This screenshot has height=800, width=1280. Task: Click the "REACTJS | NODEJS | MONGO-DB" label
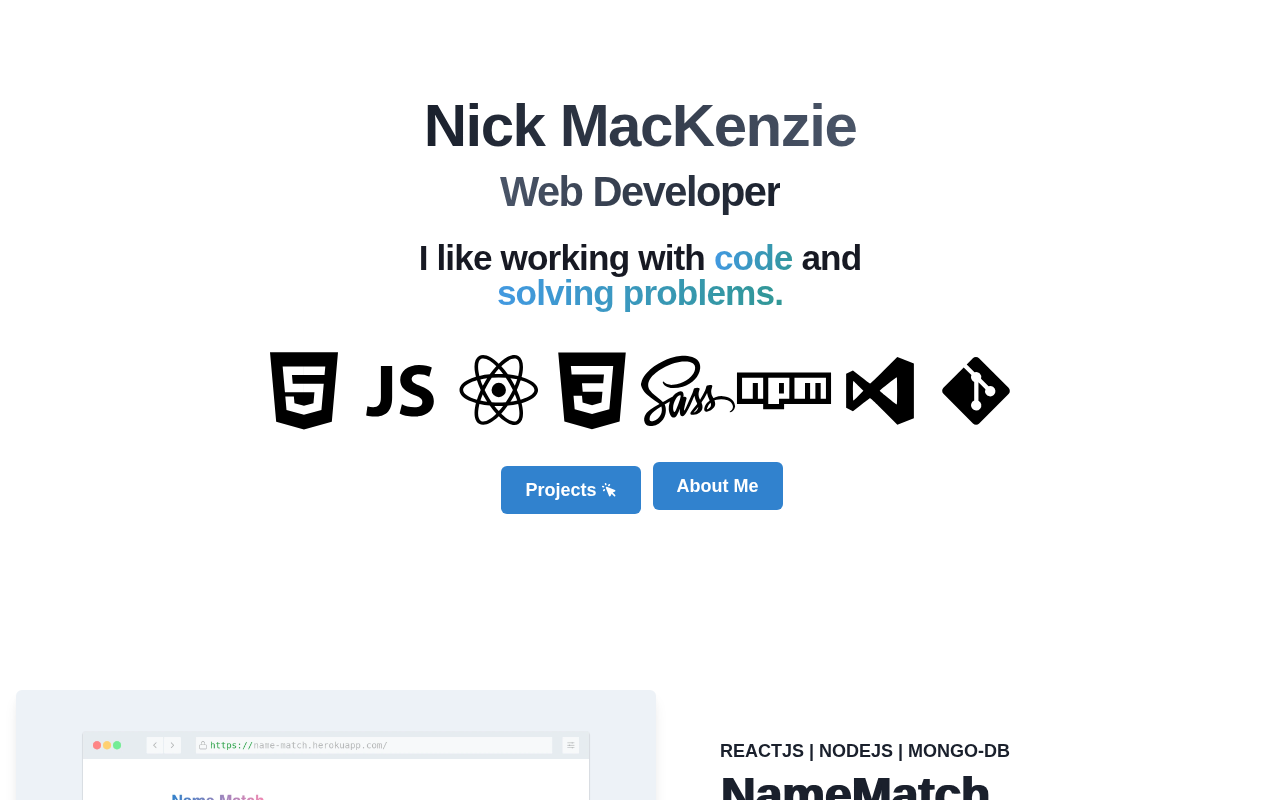865,751
